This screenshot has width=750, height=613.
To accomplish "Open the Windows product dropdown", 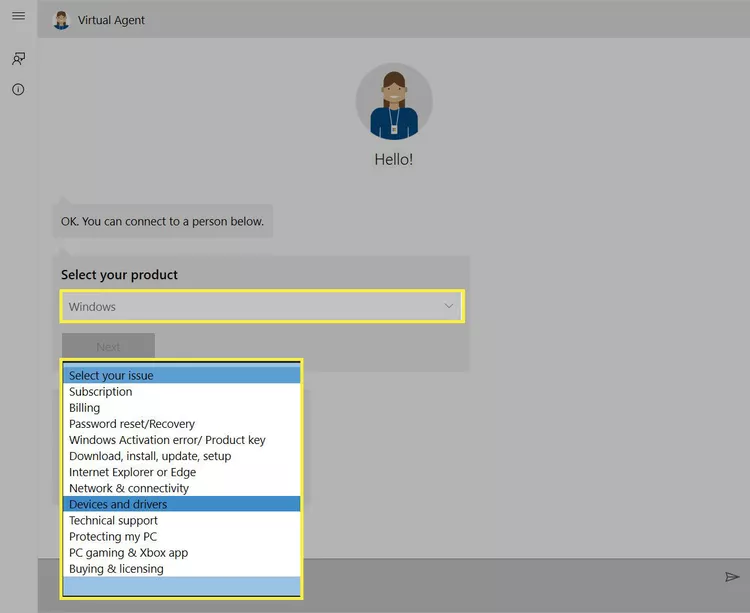I will [x=262, y=306].
